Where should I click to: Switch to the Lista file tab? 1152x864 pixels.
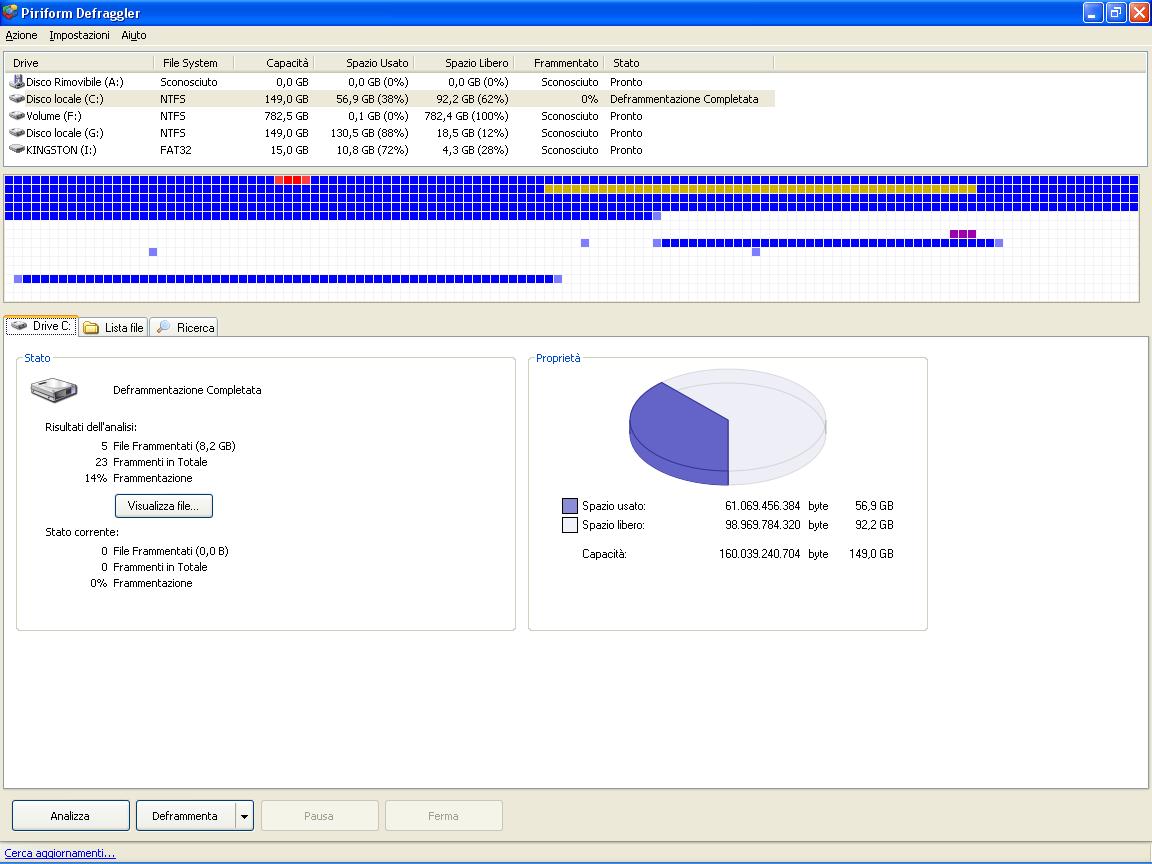[113, 328]
